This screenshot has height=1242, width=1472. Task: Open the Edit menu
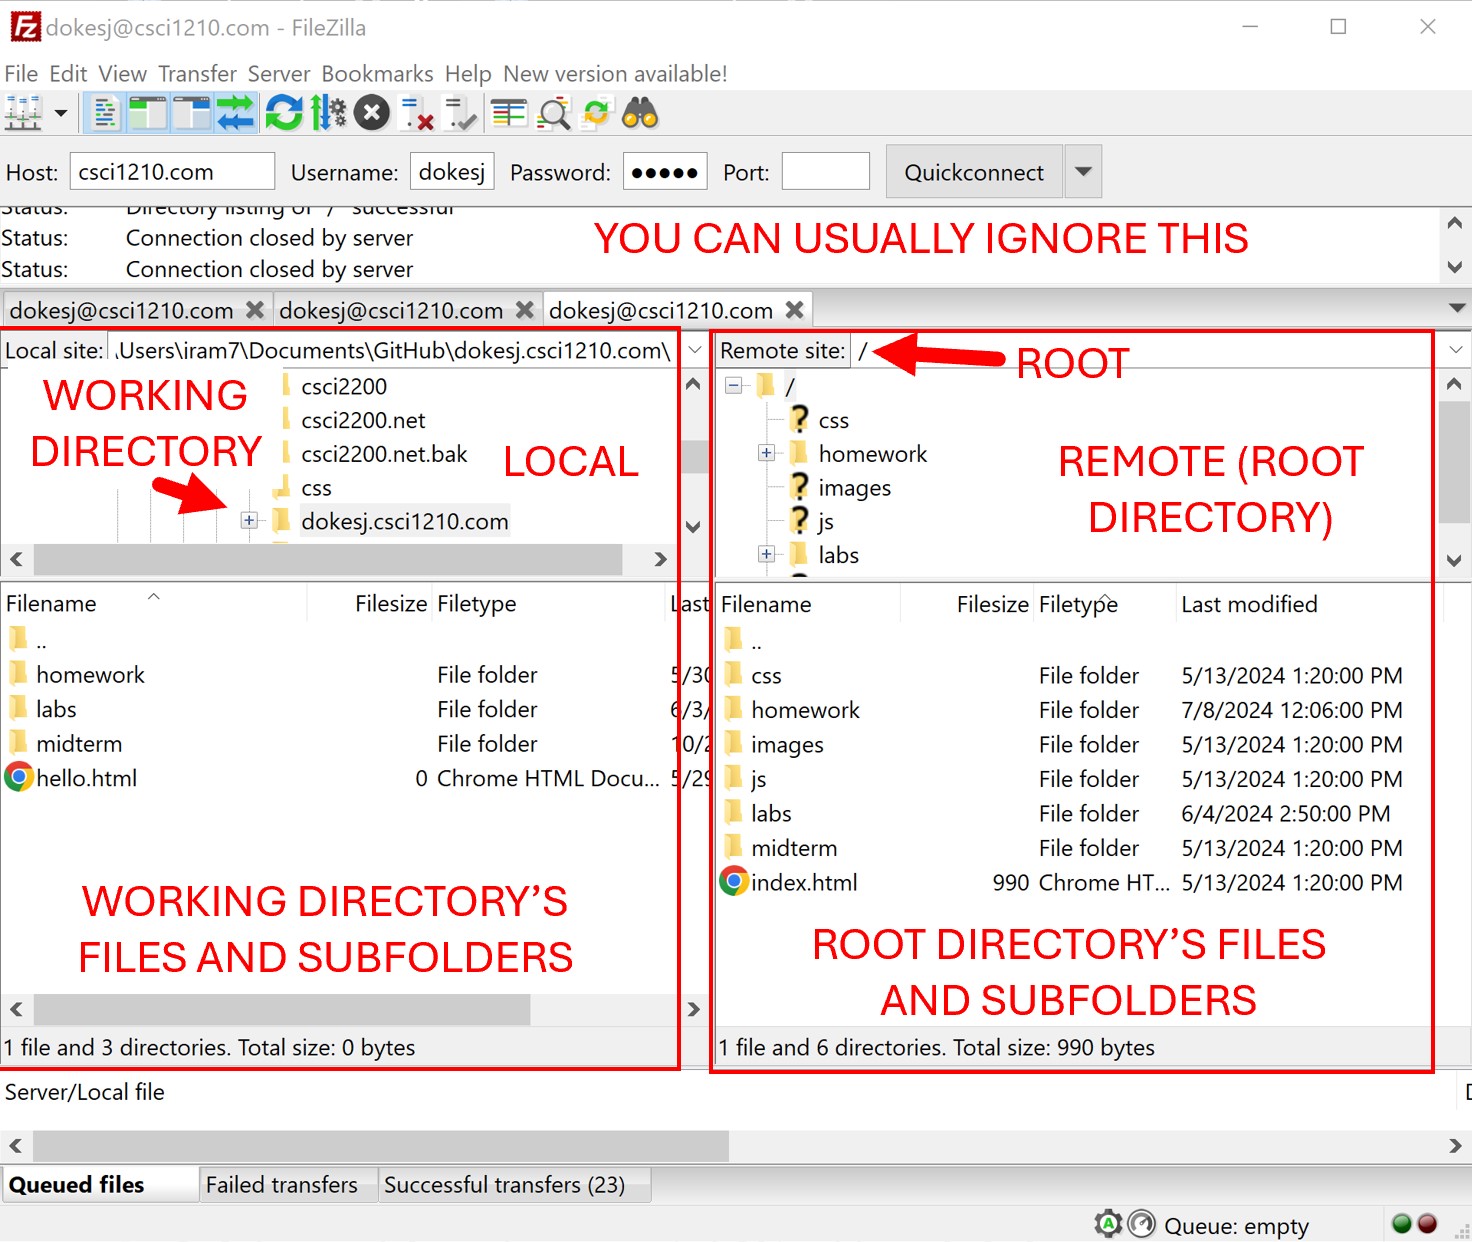68,74
